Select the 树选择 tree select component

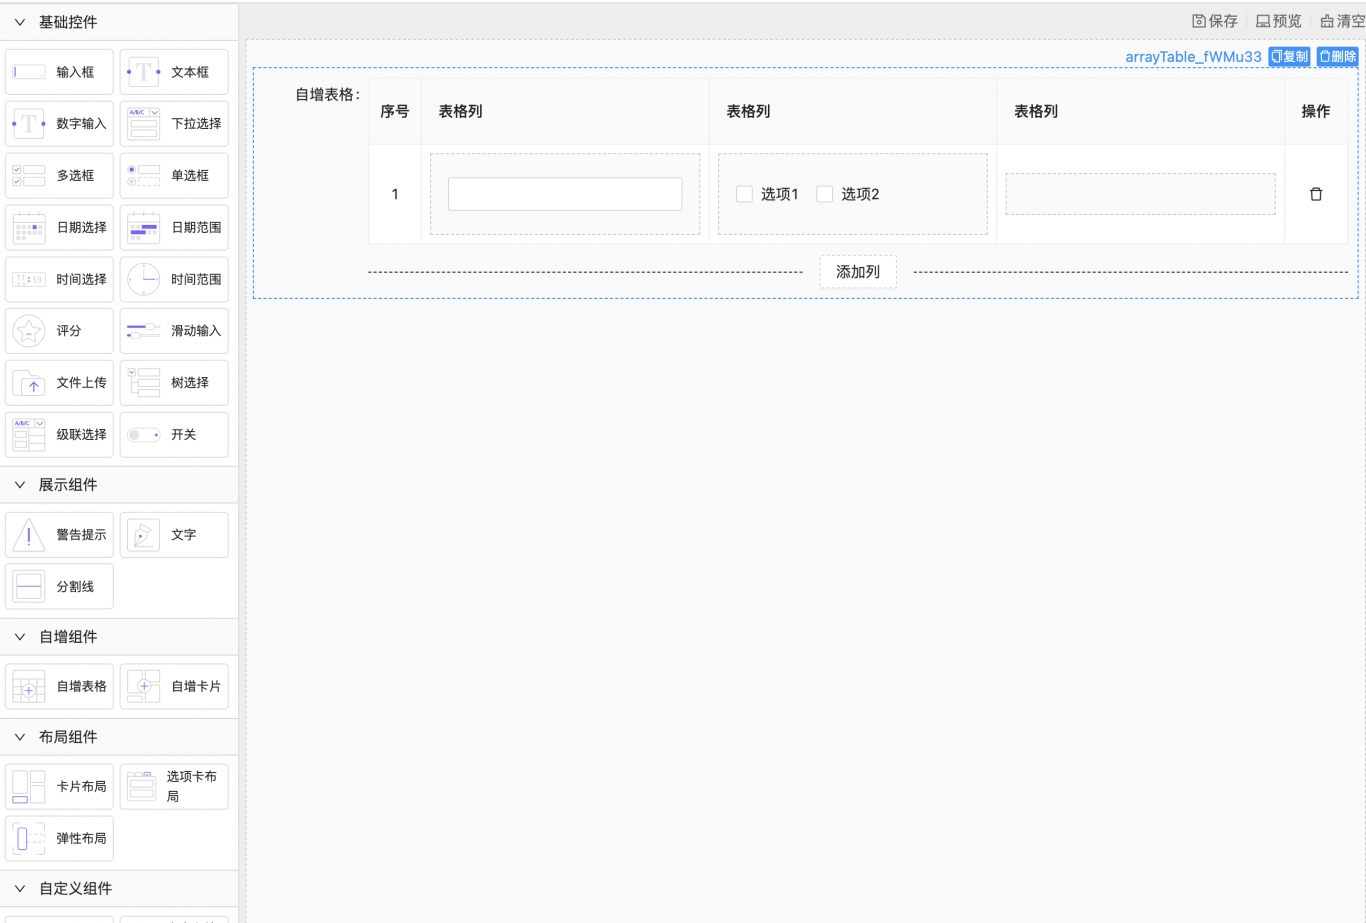click(174, 383)
